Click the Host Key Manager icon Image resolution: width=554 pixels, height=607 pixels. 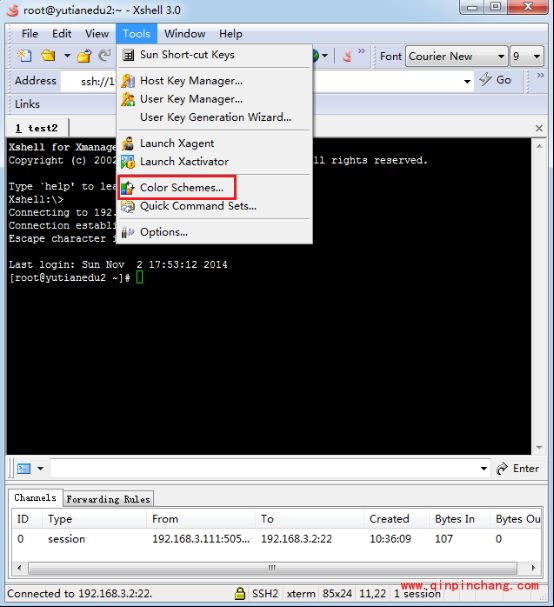128,81
